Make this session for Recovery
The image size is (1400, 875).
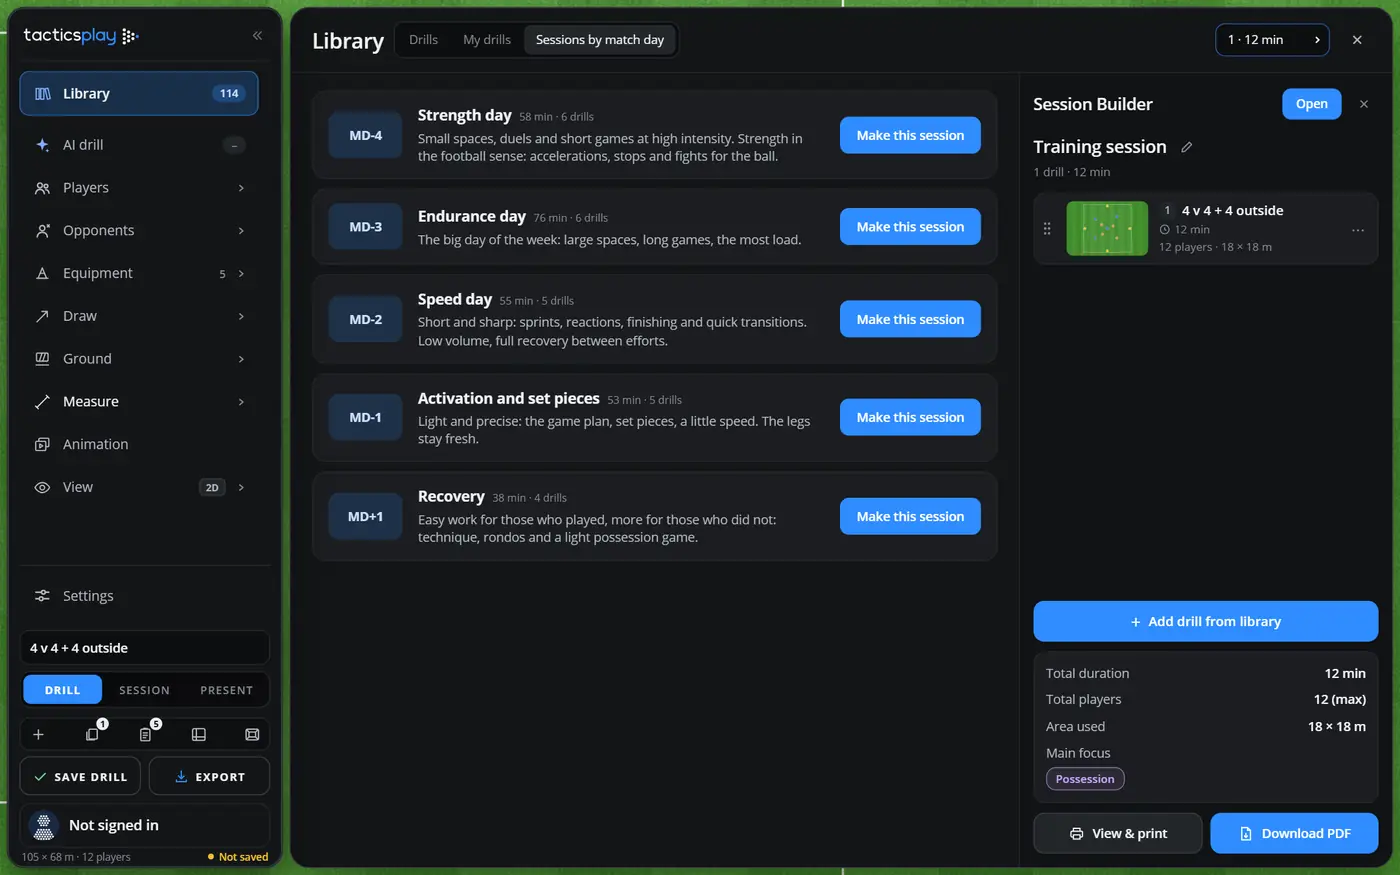coord(910,517)
